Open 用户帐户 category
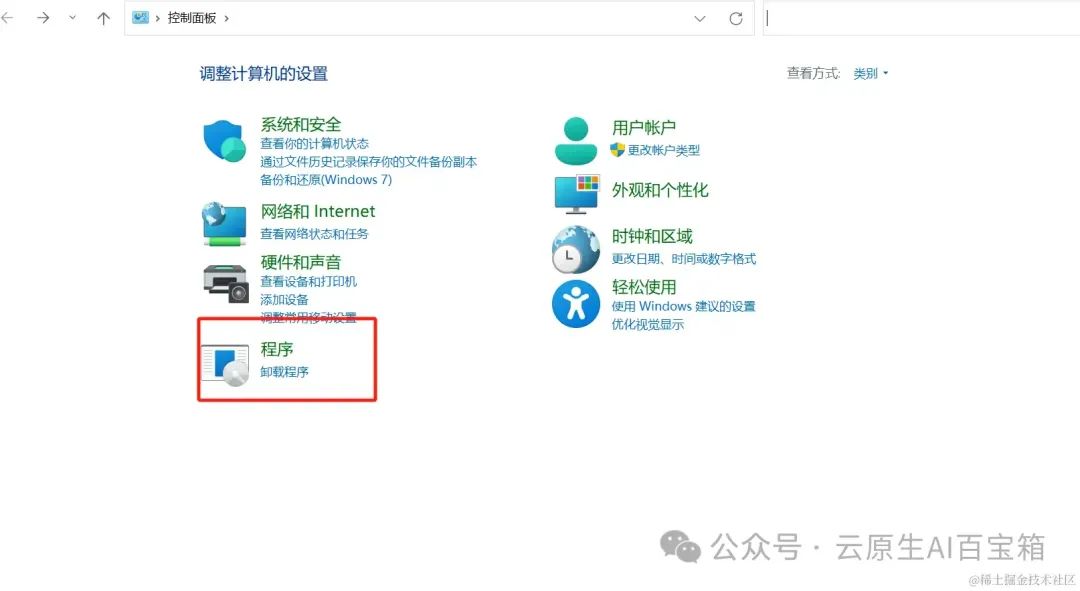This screenshot has width=1080, height=591. pos(643,127)
